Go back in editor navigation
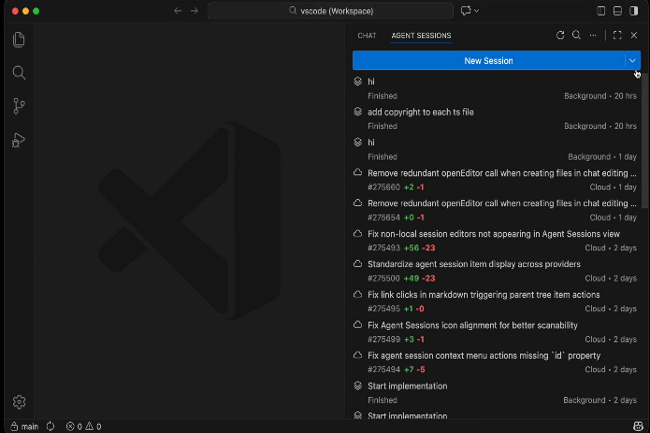The image size is (650, 433). 178,11
